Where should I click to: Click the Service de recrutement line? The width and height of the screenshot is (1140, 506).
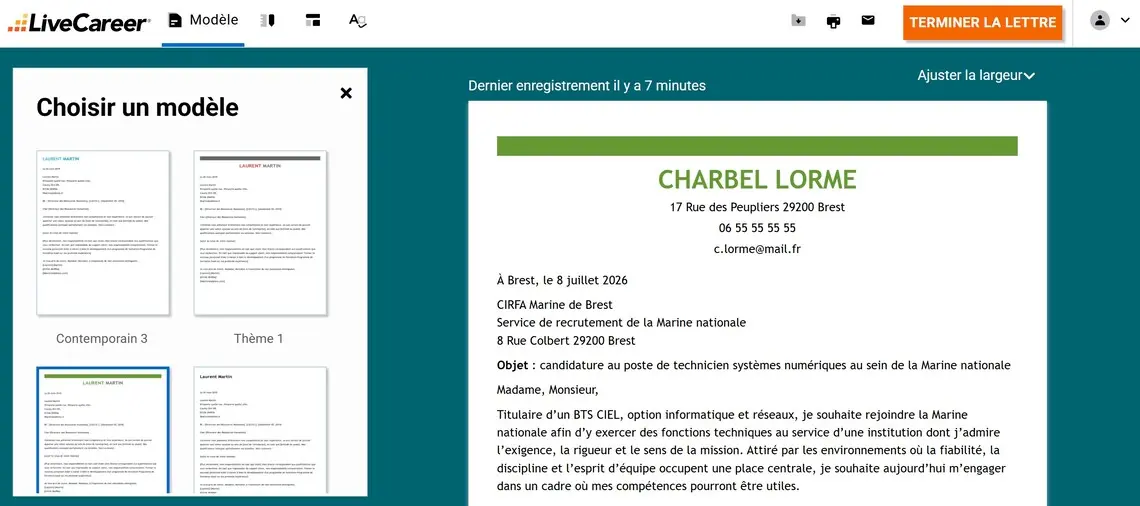621,323
